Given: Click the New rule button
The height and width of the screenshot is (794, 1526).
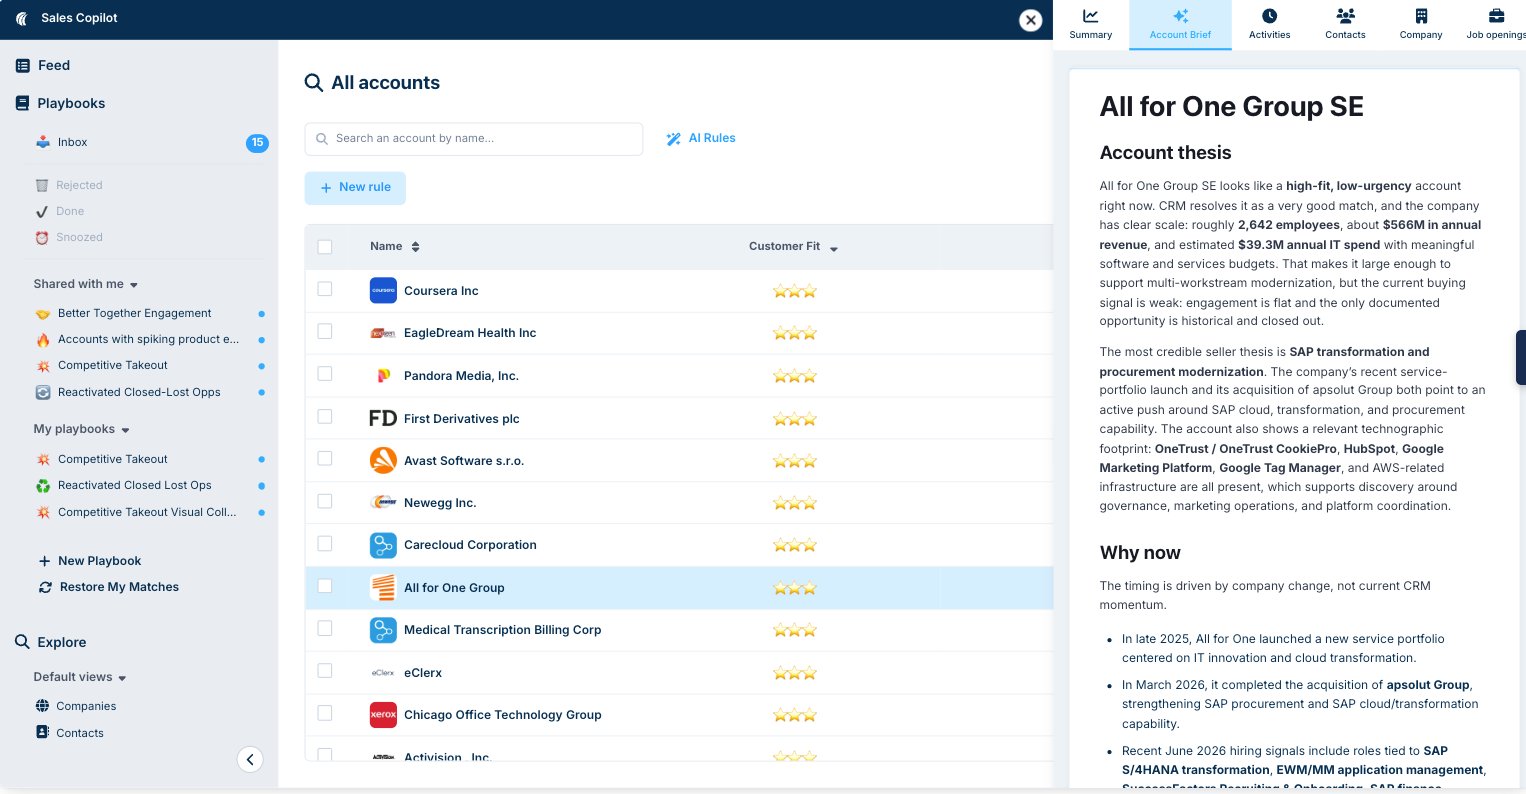Looking at the screenshot, I should (355, 188).
